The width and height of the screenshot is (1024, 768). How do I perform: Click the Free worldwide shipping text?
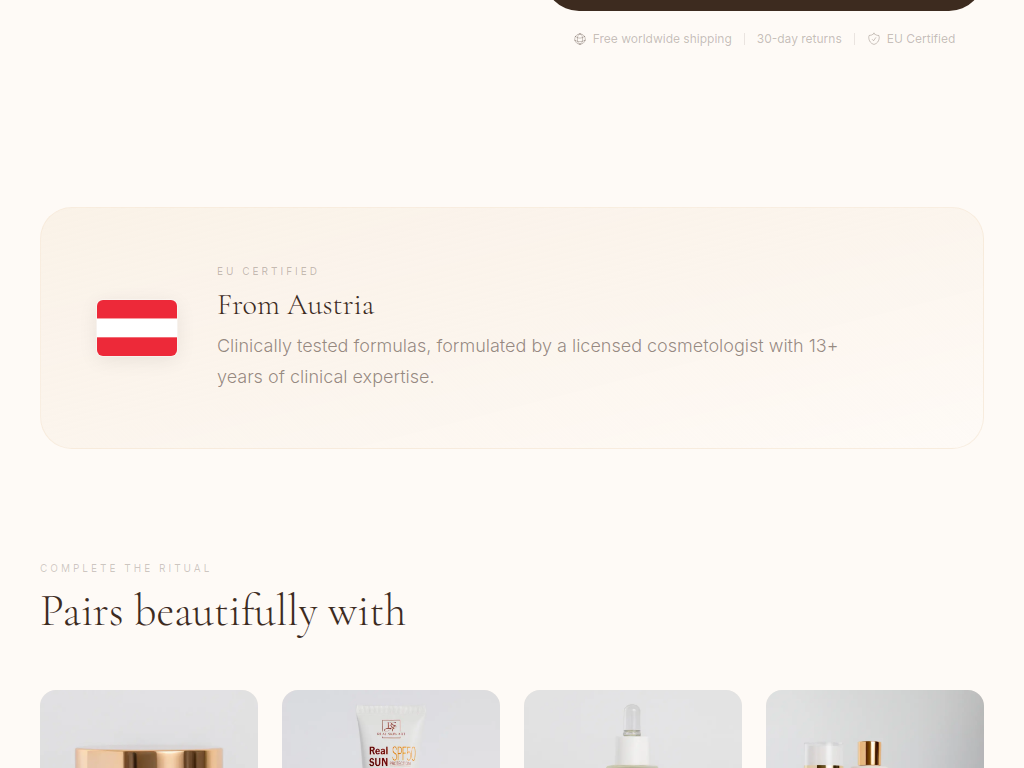click(662, 39)
